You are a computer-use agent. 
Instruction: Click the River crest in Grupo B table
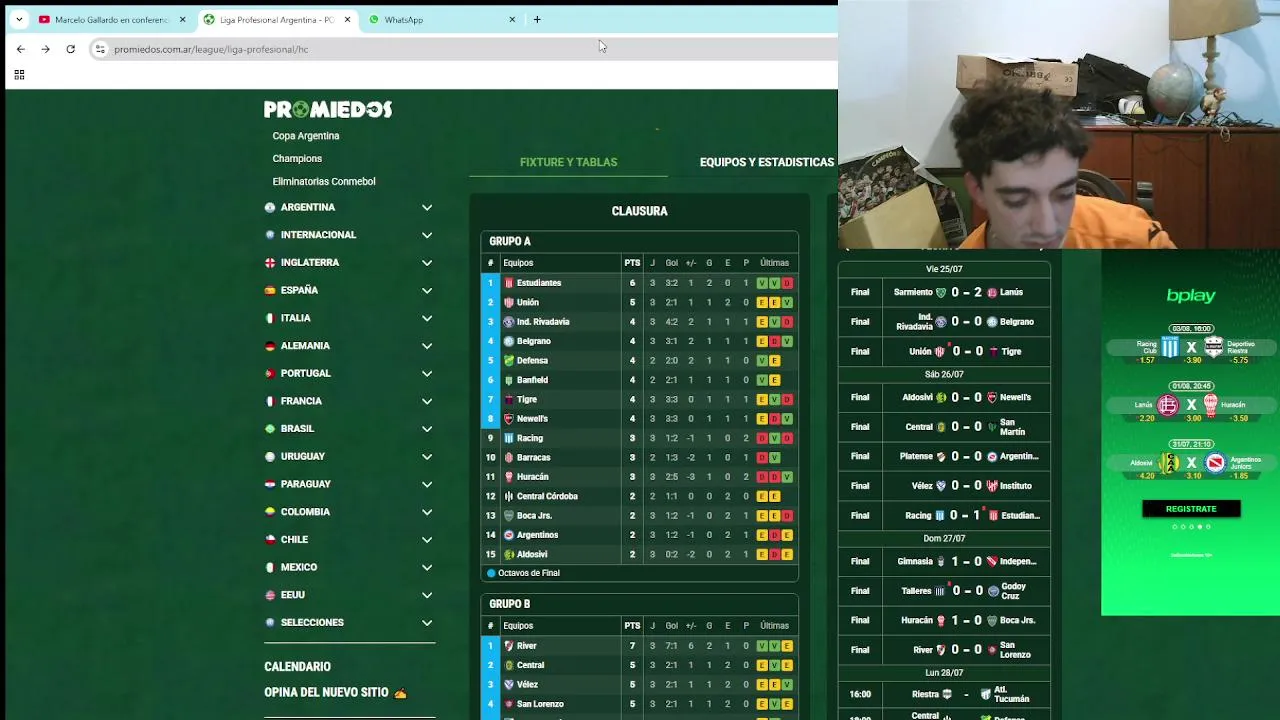[508, 646]
